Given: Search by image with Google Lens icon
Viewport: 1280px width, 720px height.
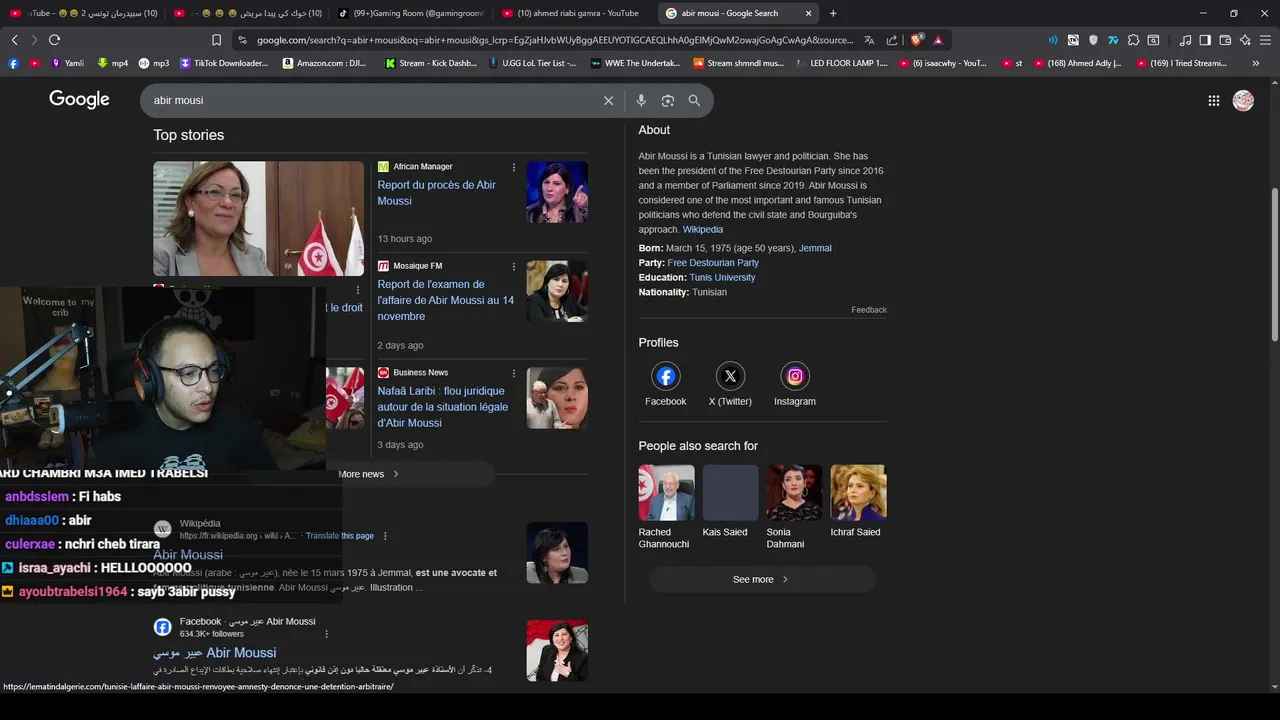Looking at the screenshot, I should click(668, 100).
